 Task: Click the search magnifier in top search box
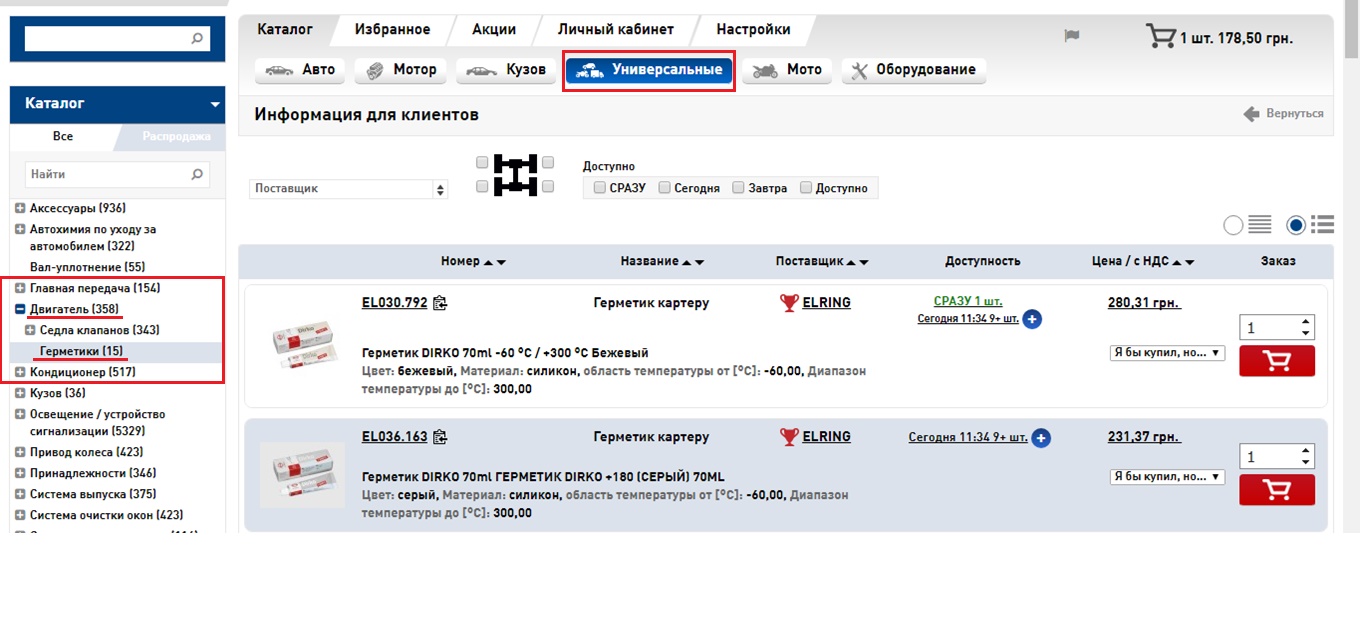tap(196, 39)
